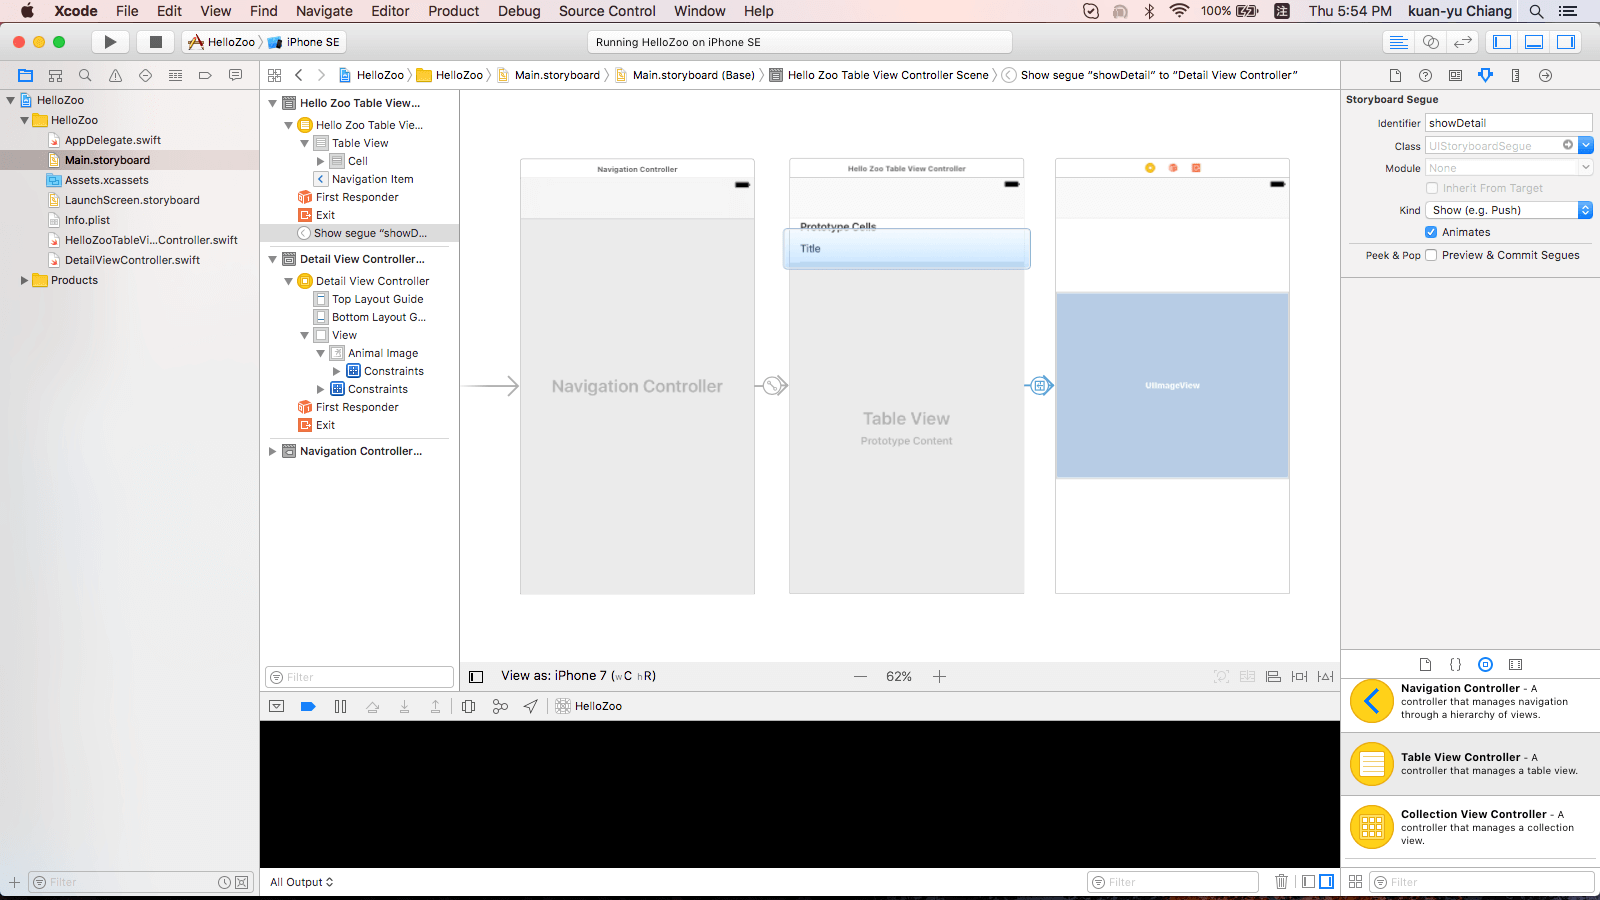The width and height of the screenshot is (1600, 900).
Task: Toggle breakpoints activation in debug bar
Action: coord(308,706)
